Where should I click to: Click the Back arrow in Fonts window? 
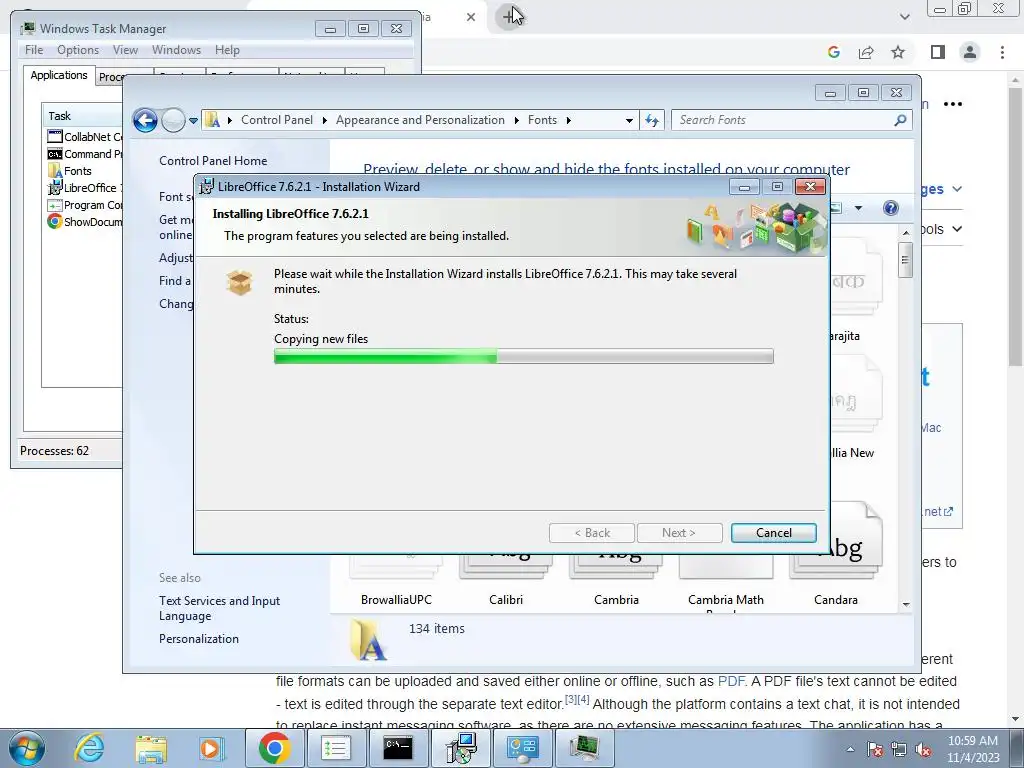coord(145,120)
